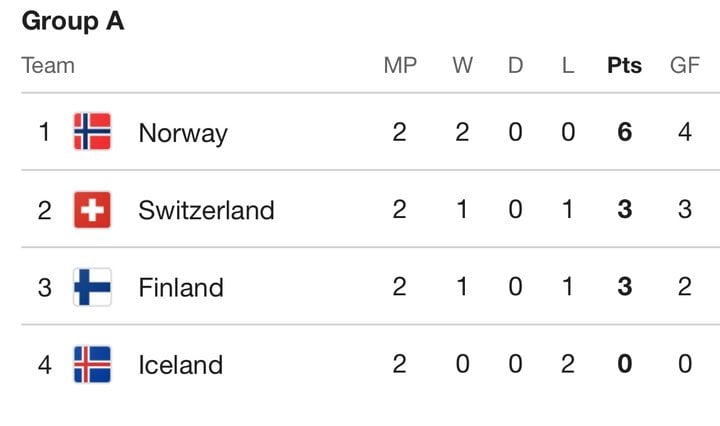Click the D column header
The width and height of the screenshot is (720, 426).
tap(515, 65)
